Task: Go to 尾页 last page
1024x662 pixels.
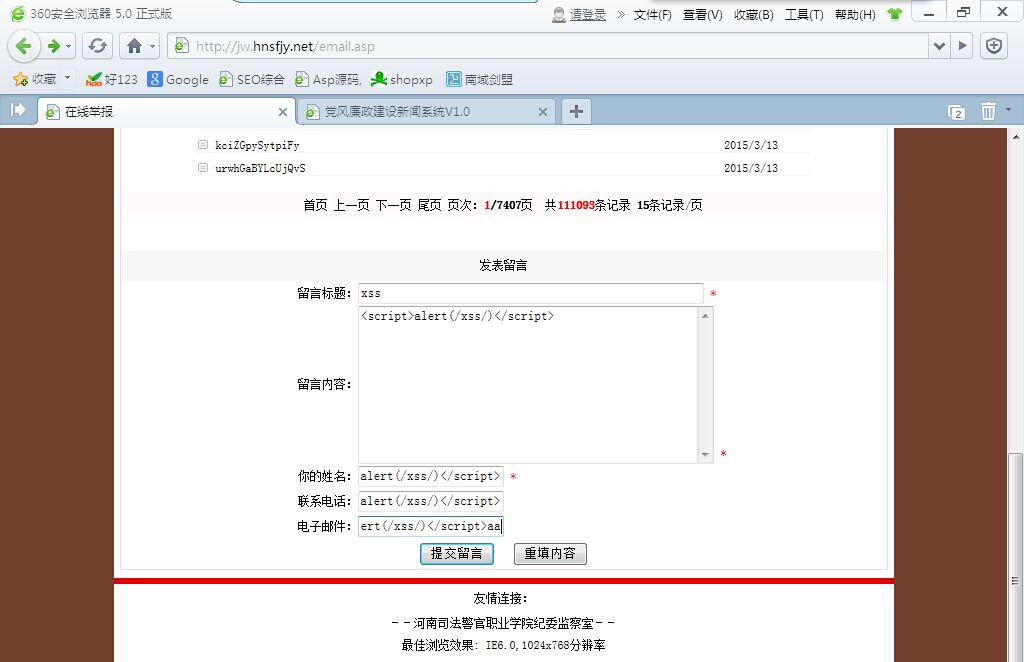Action: pyautogui.click(x=429, y=205)
